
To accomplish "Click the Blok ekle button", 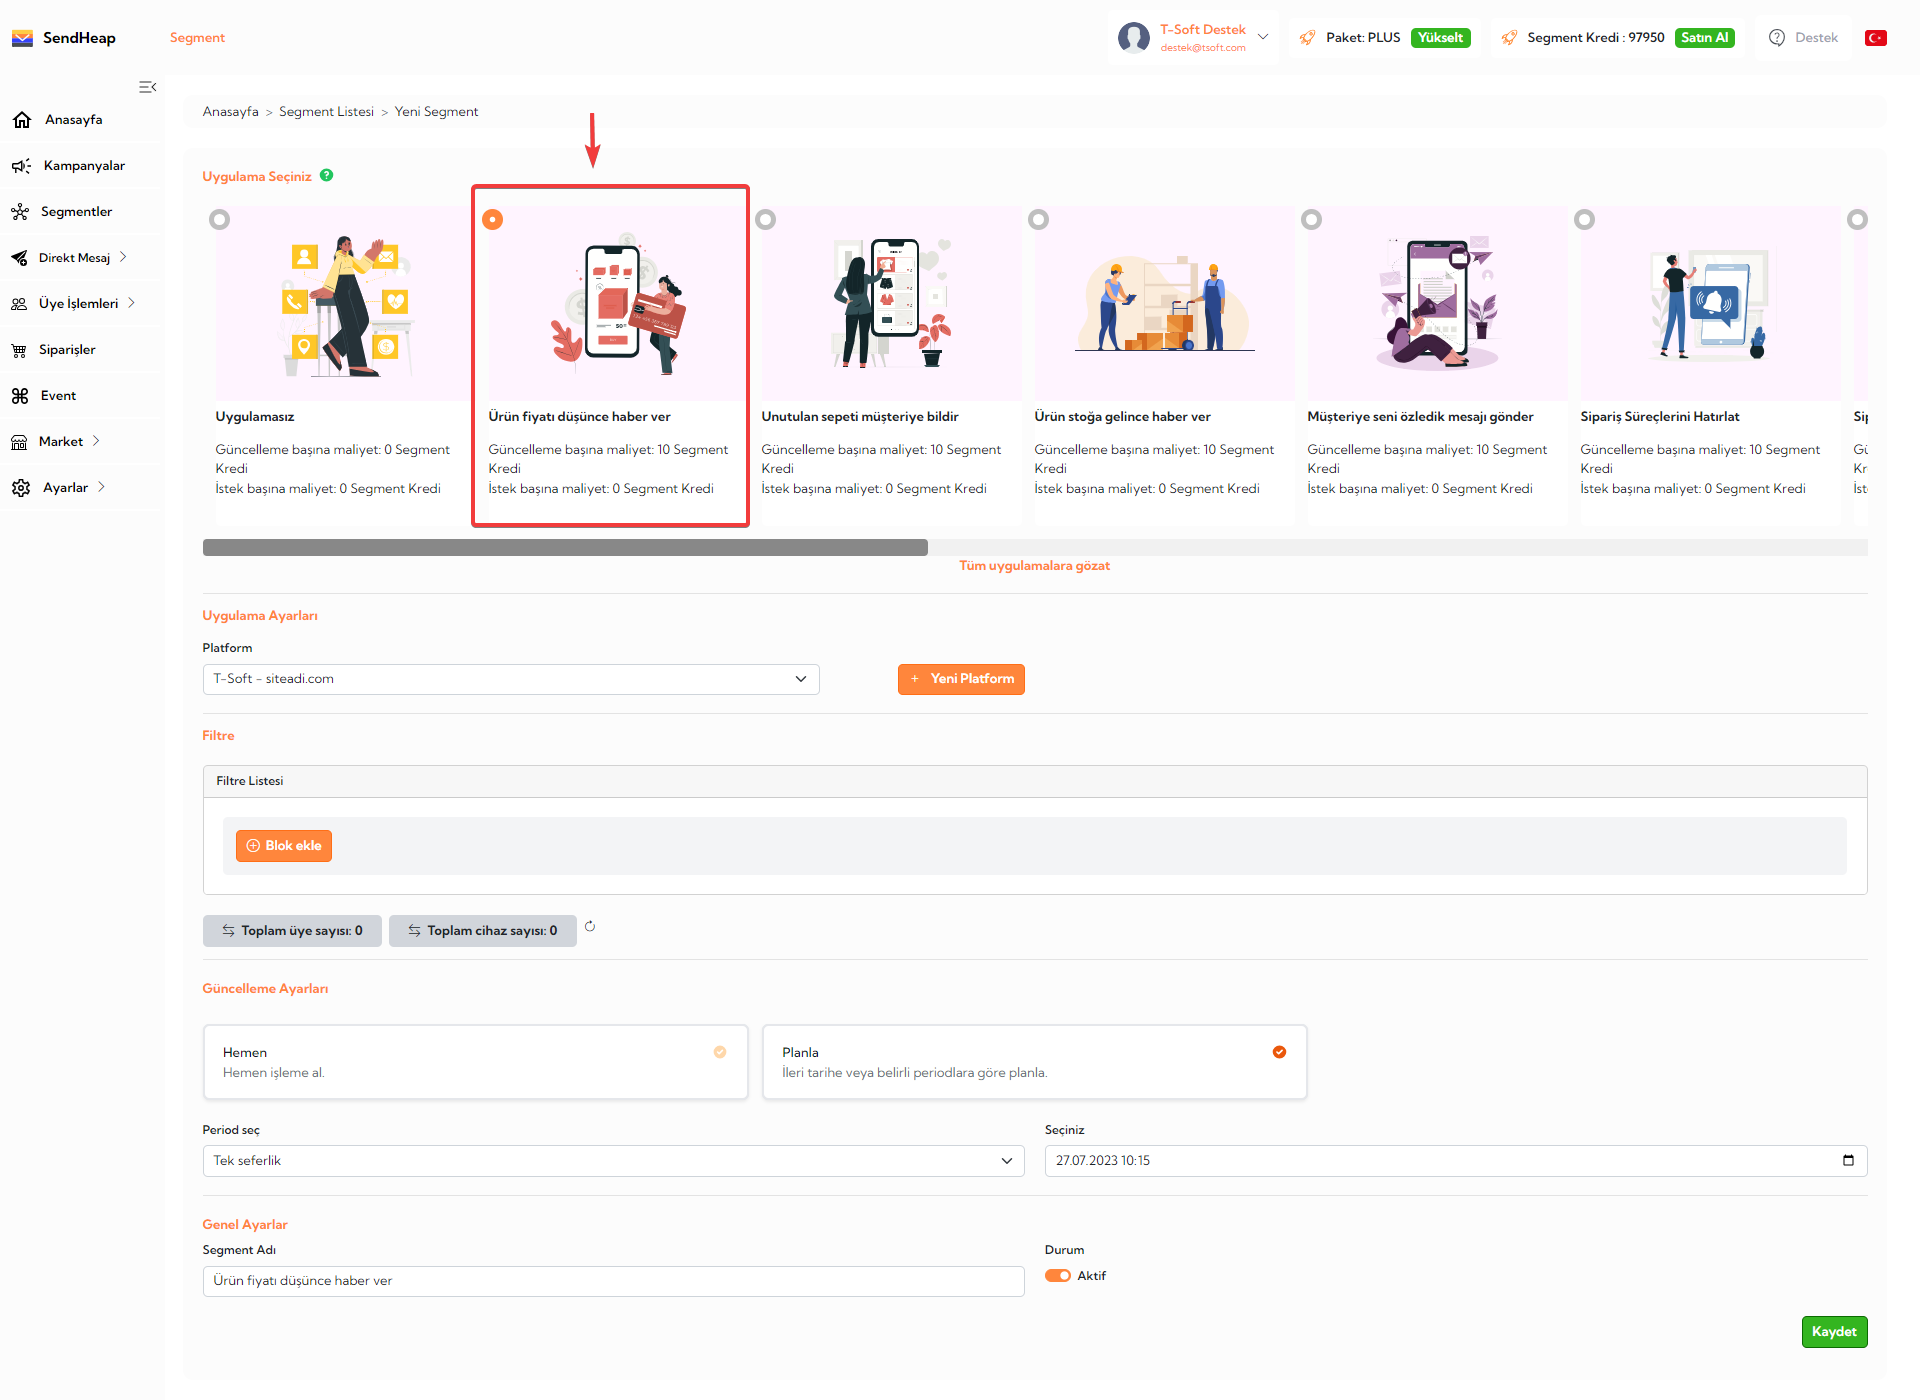I will pos(284,846).
